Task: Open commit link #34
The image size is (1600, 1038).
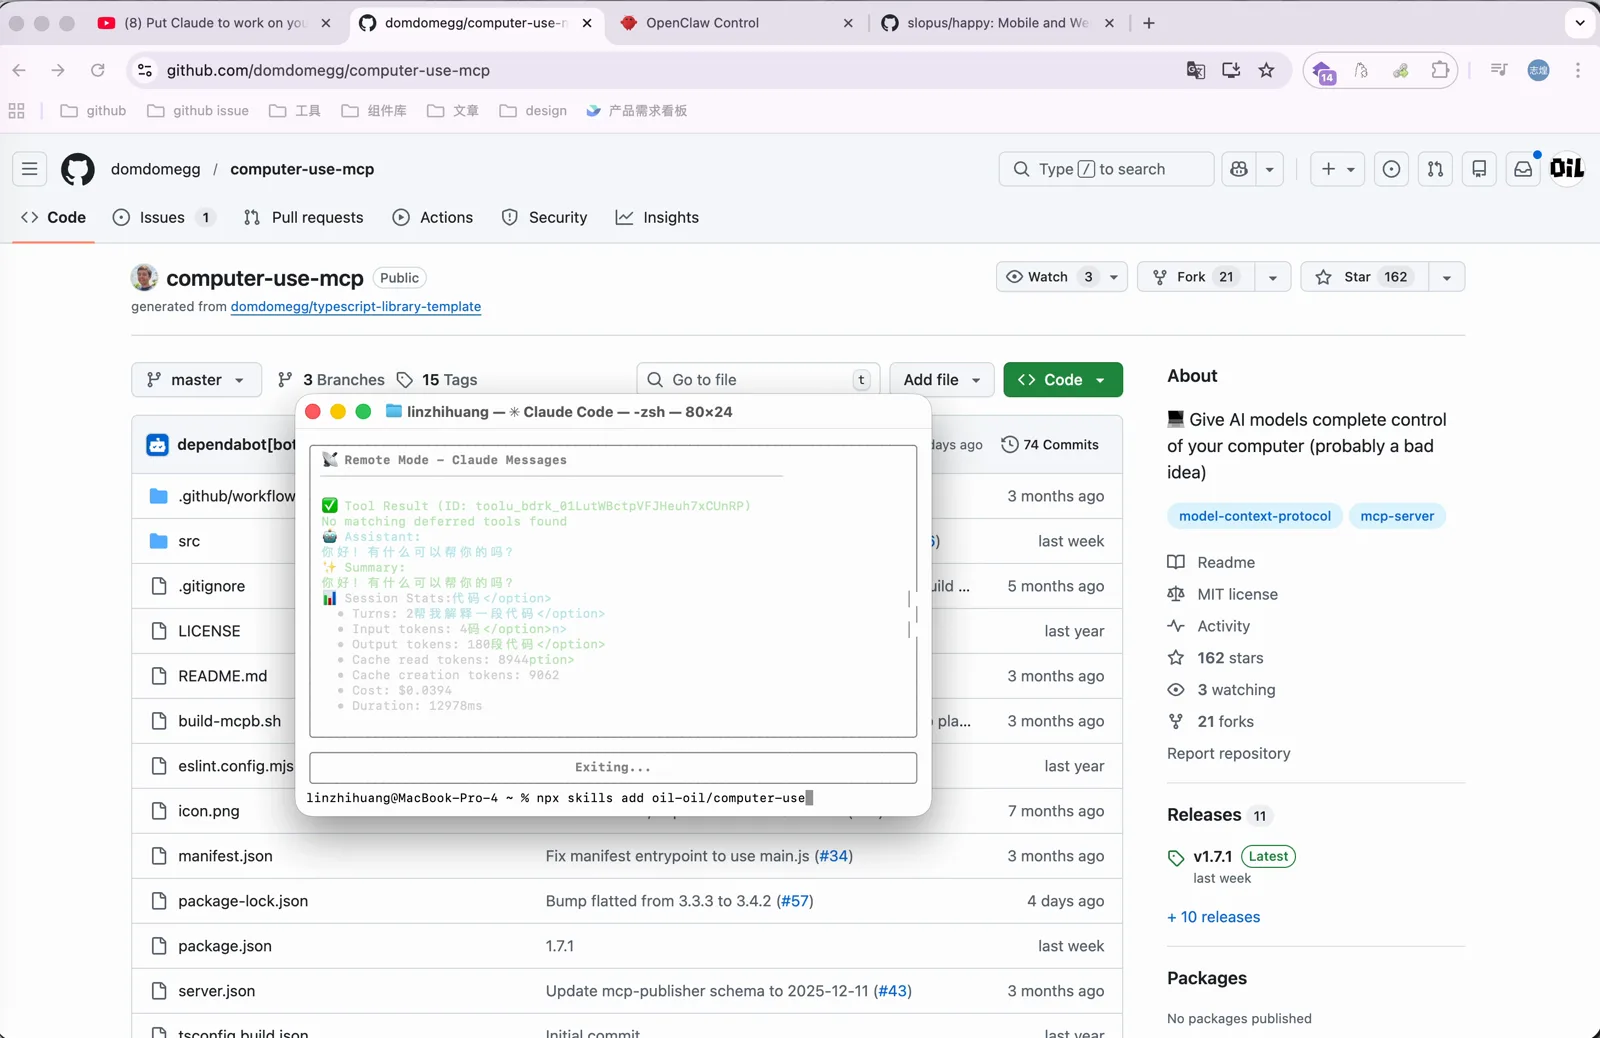Action: (x=834, y=856)
